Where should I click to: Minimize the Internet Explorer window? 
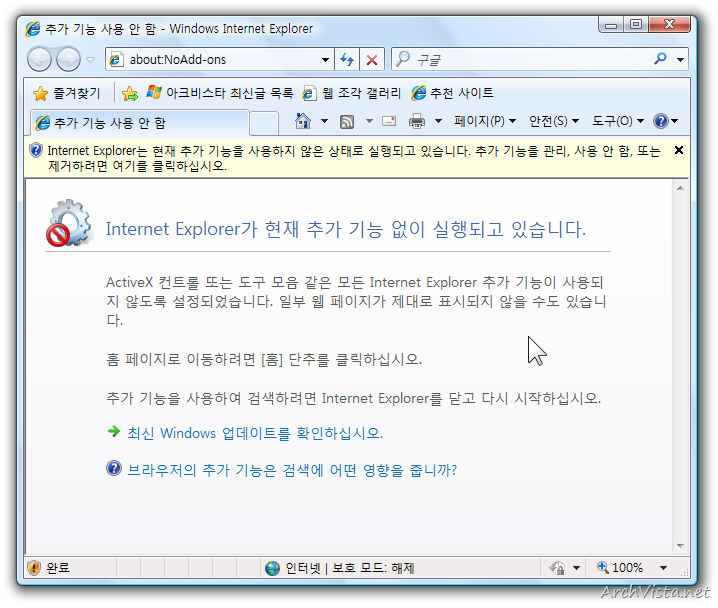pyautogui.click(x=611, y=25)
